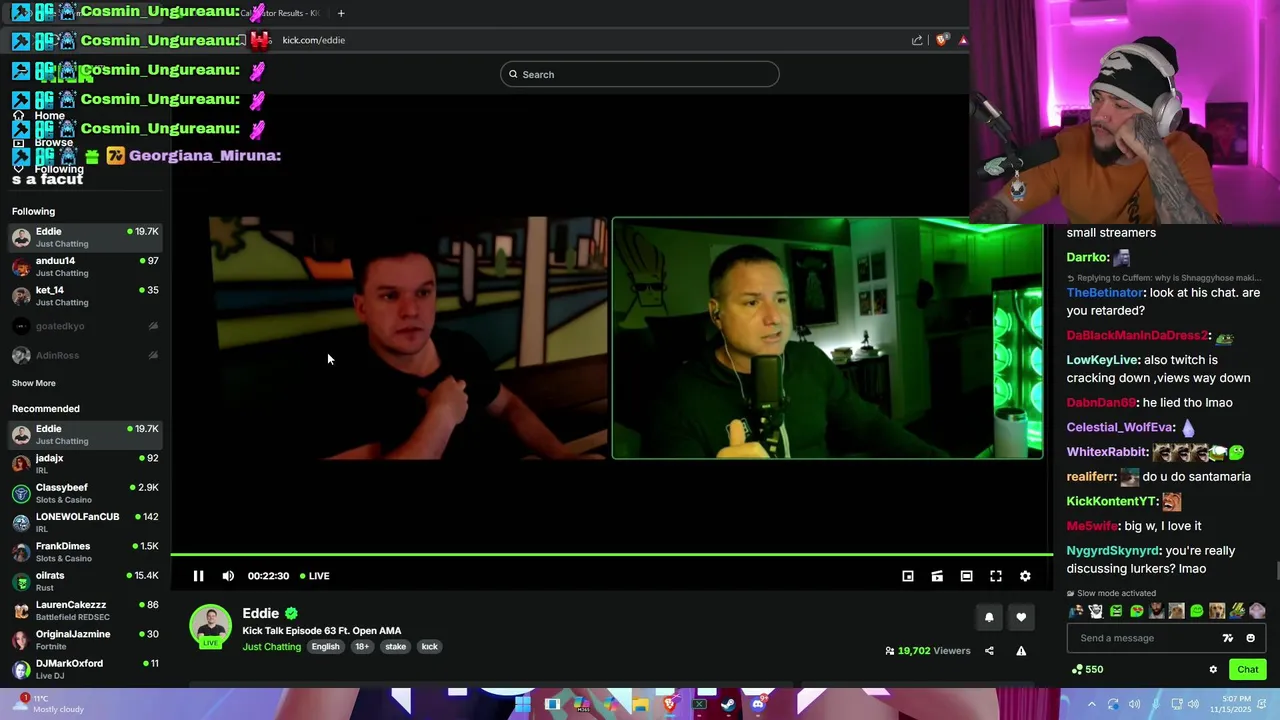Expand following list with Show More
1280x720 pixels.
pos(34,383)
